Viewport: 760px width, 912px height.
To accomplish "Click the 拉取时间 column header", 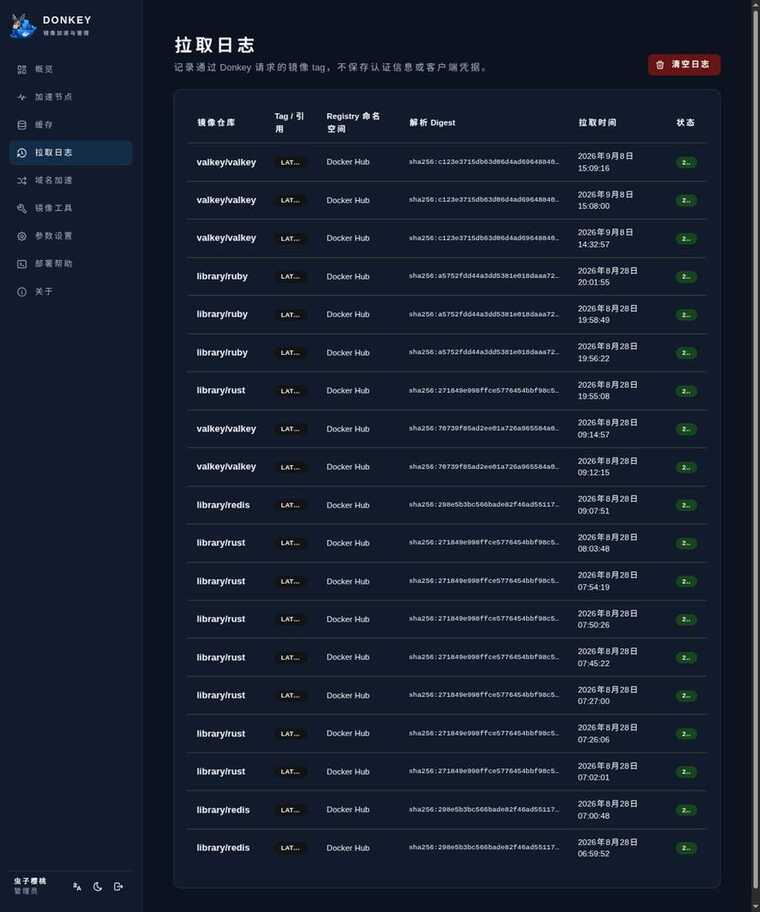I will [x=597, y=123].
